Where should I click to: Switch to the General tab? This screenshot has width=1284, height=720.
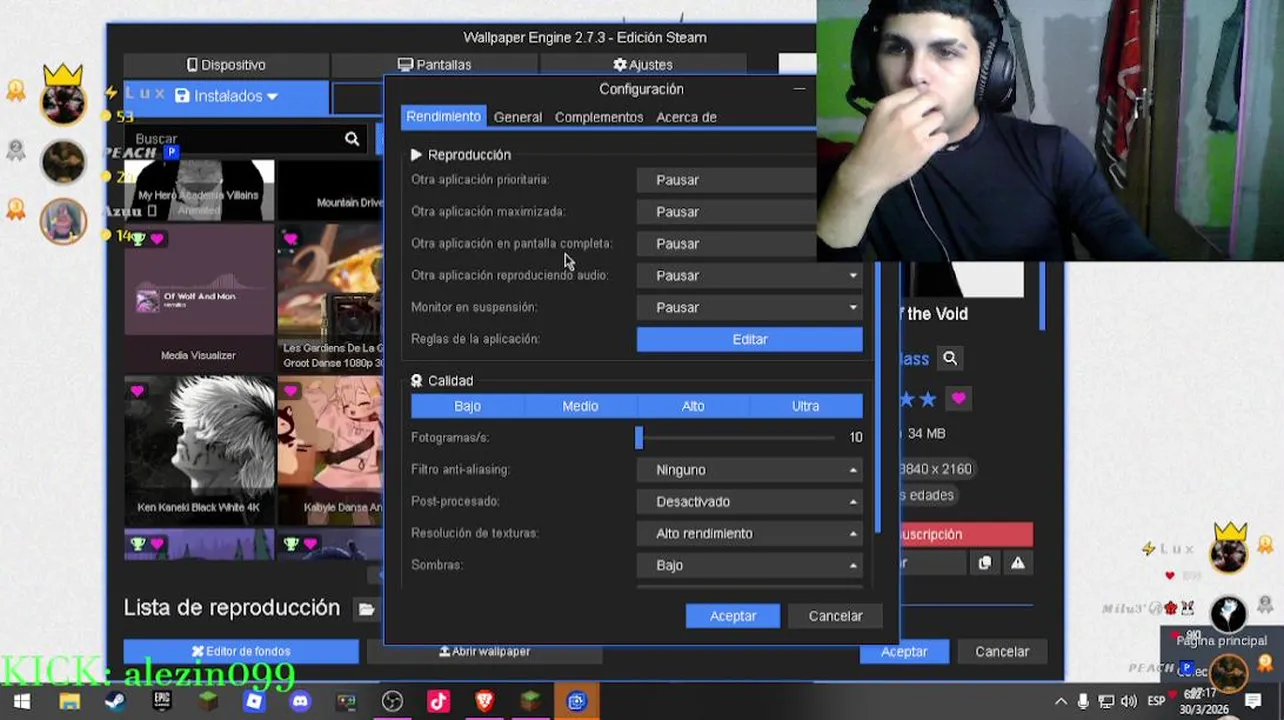coord(518,117)
